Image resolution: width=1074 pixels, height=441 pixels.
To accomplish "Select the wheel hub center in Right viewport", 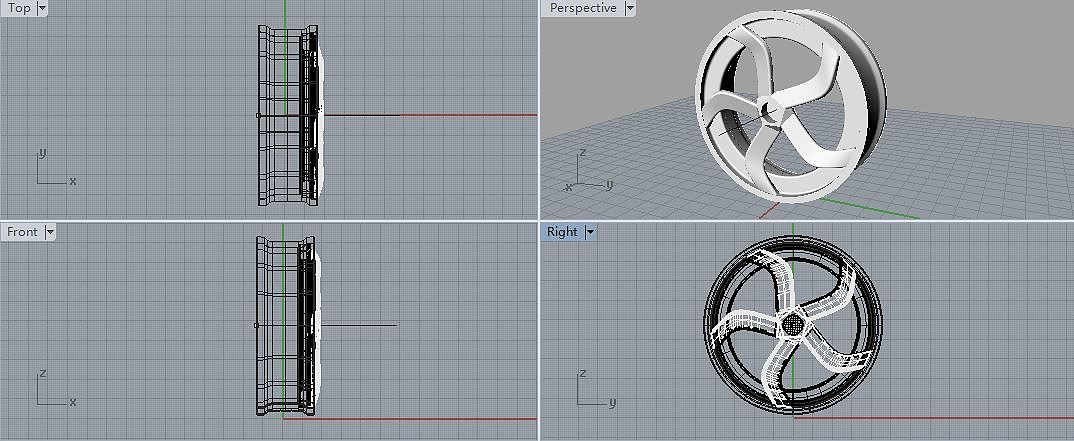I will pos(793,324).
